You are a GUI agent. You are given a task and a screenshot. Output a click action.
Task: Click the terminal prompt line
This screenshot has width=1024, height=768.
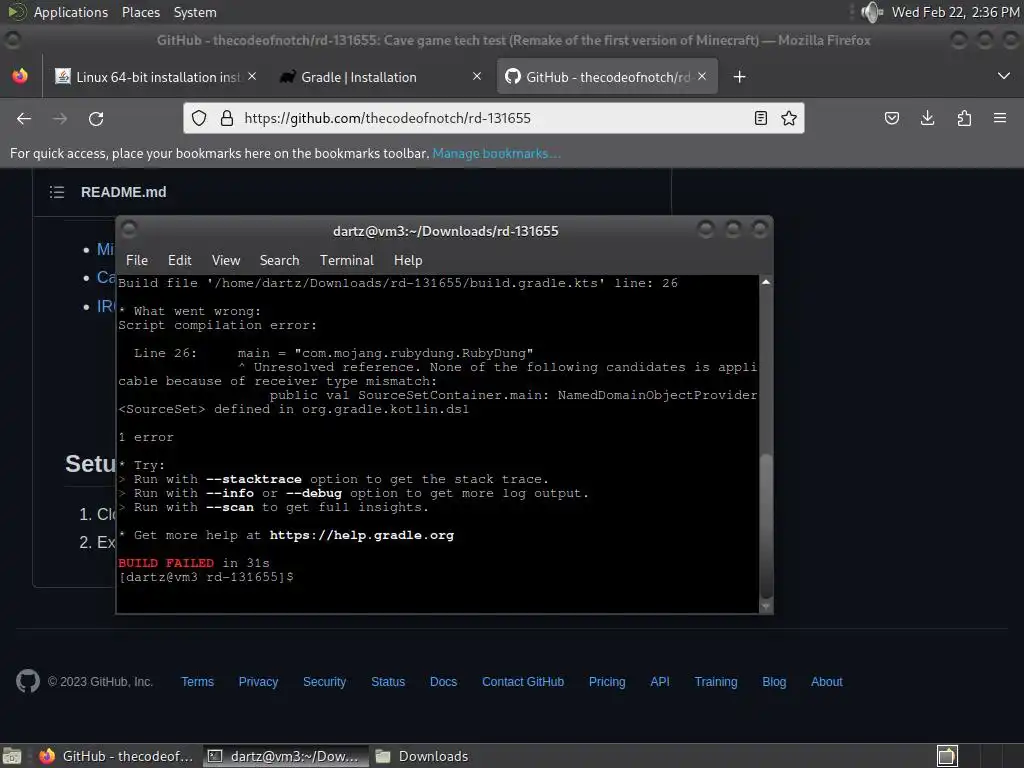206,577
